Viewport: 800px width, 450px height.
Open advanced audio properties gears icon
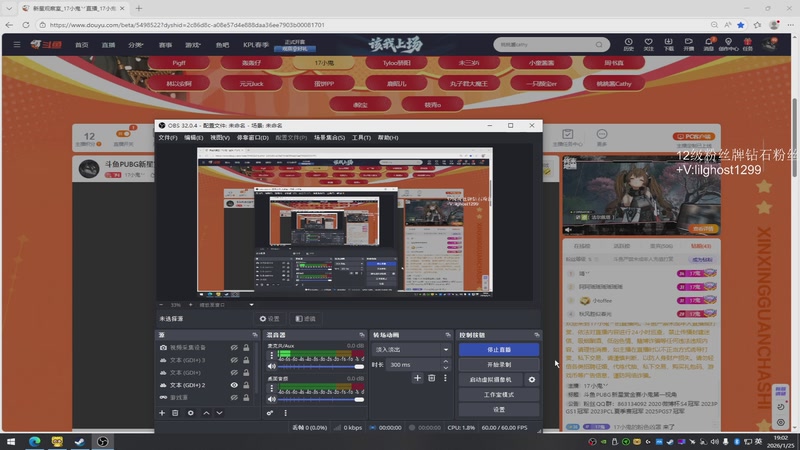(270, 413)
